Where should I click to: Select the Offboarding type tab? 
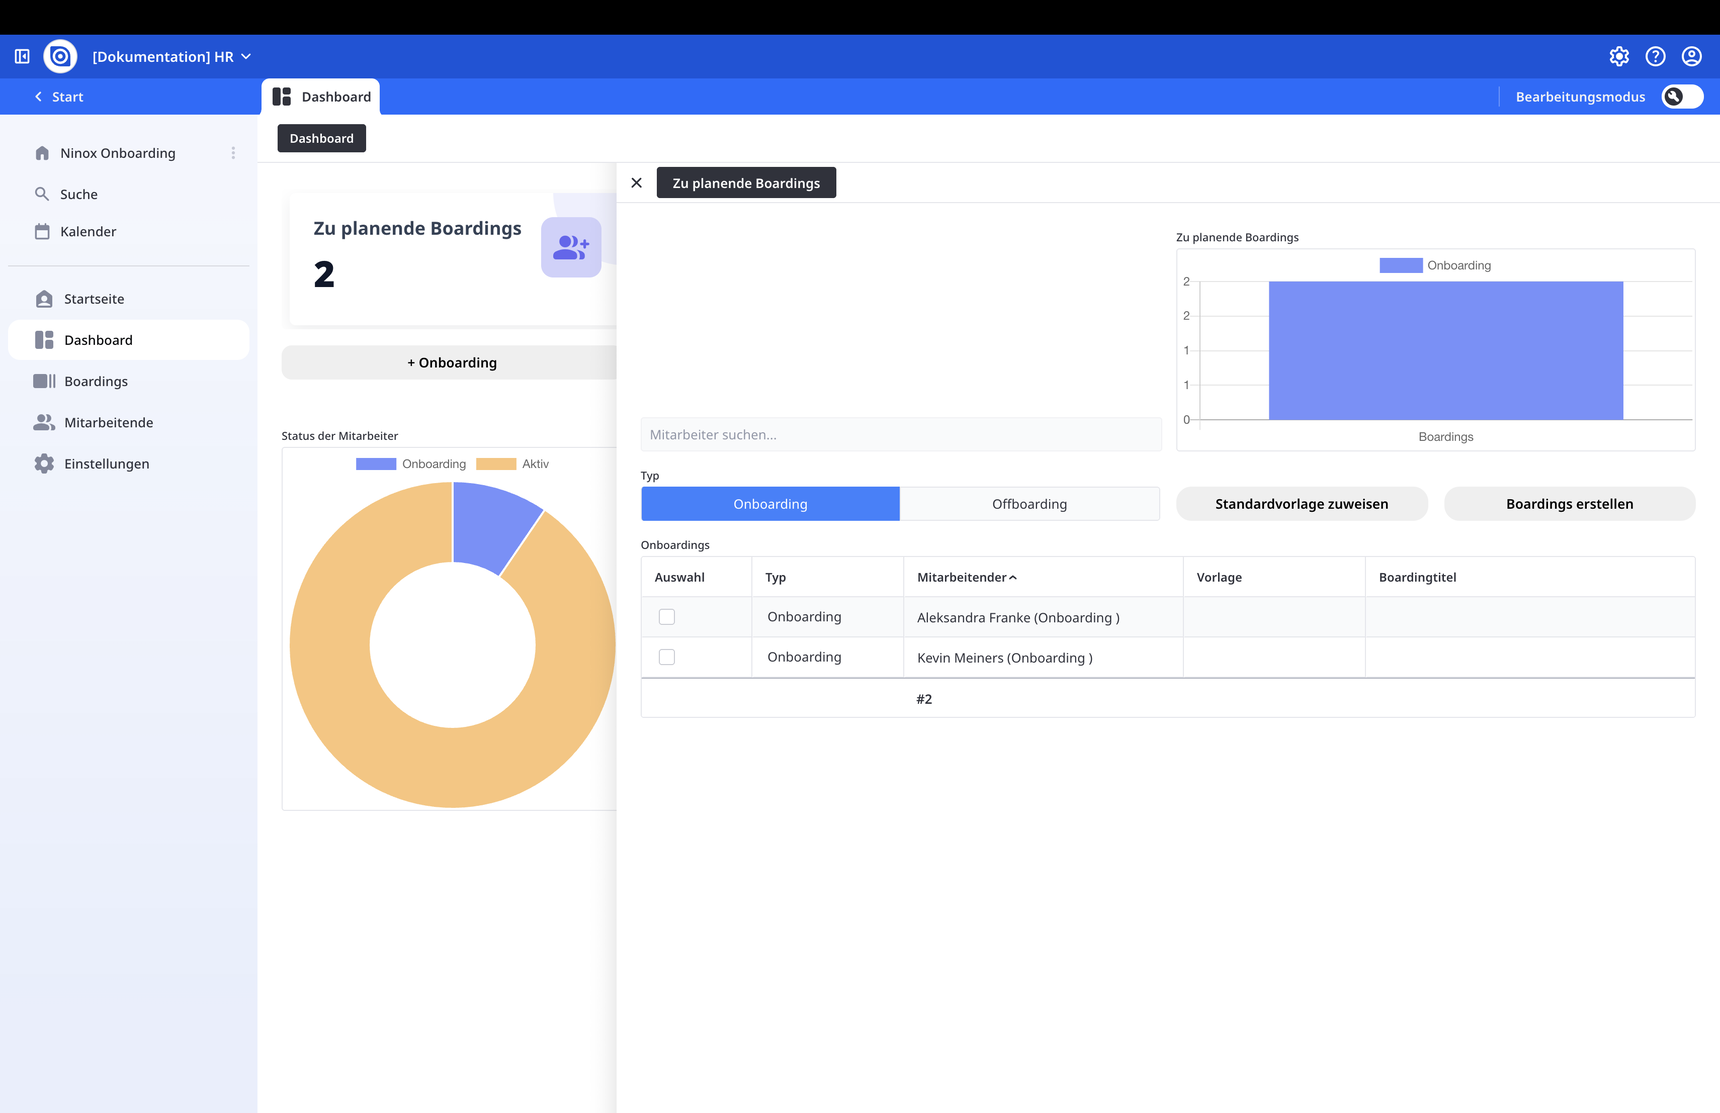[1029, 504]
